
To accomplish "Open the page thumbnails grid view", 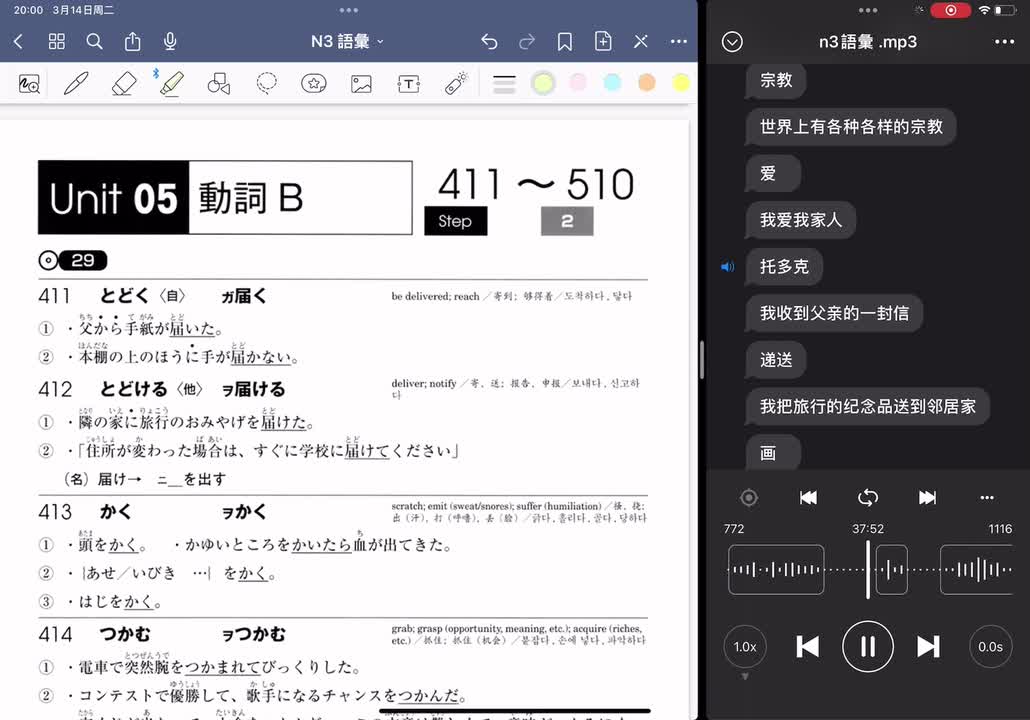I will (x=56, y=42).
